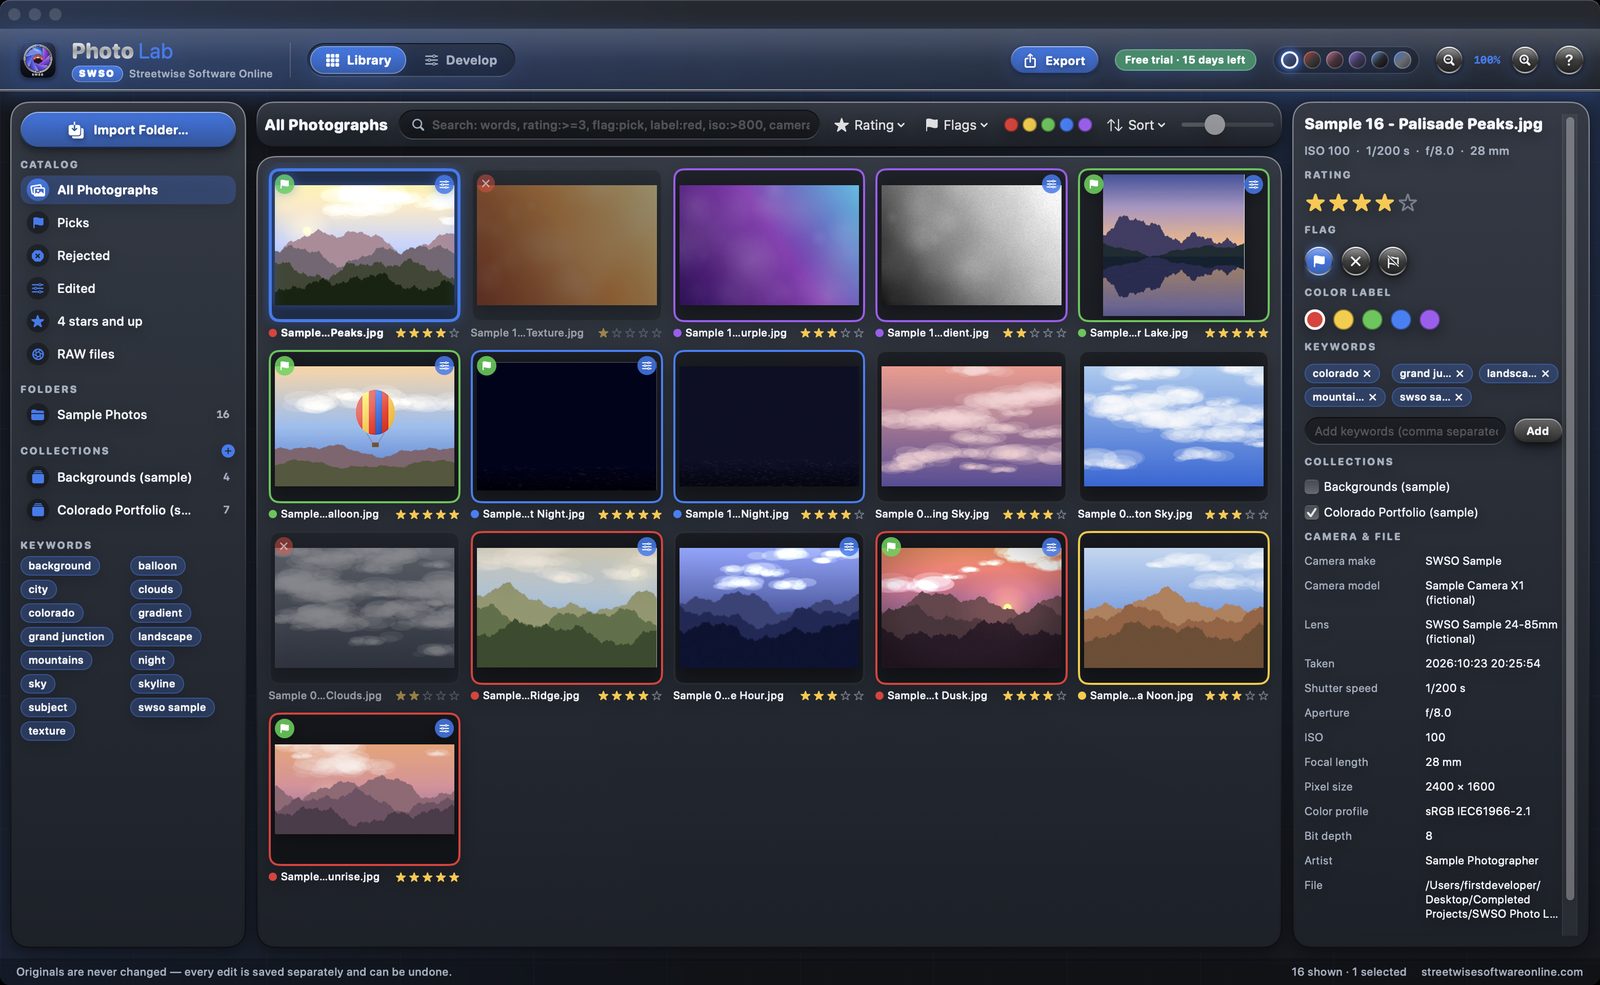
Task: Set rating to five stars in Rating panel
Action: pyautogui.click(x=1407, y=203)
